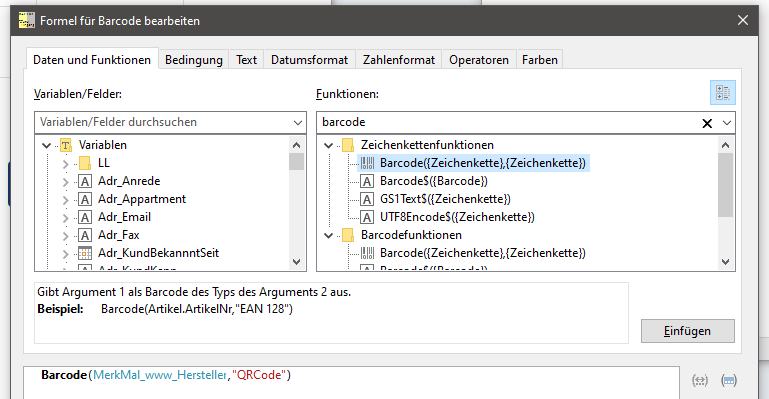The width and height of the screenshot is (769, 399).
Task: Click the LL folder icon
Action: pos(85,163)
